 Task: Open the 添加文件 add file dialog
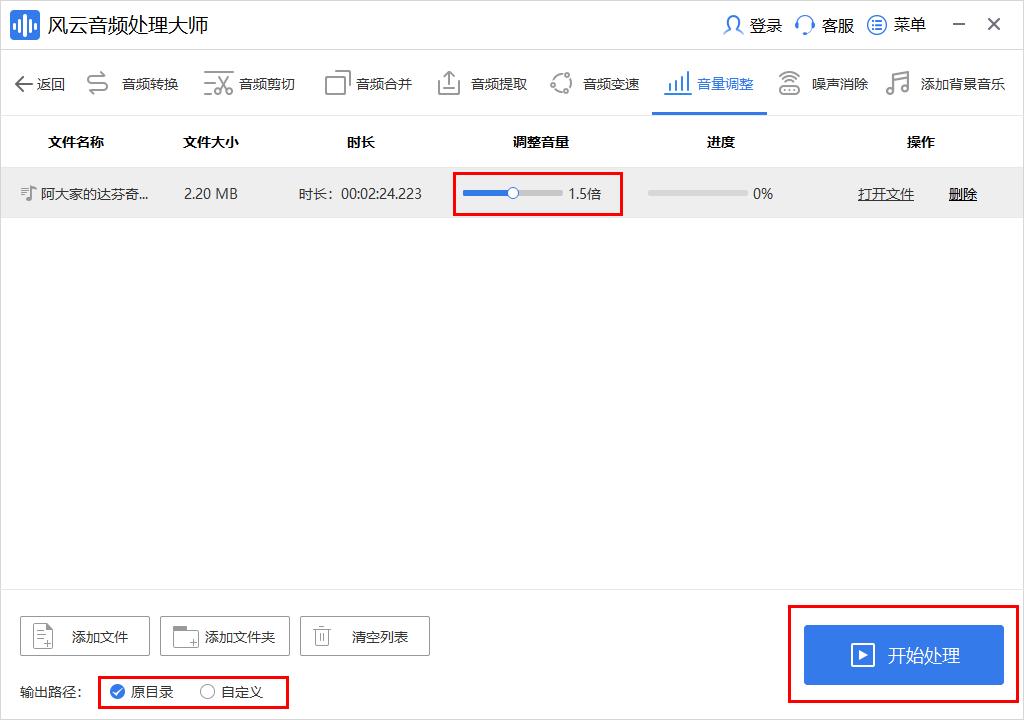[86, 635]
